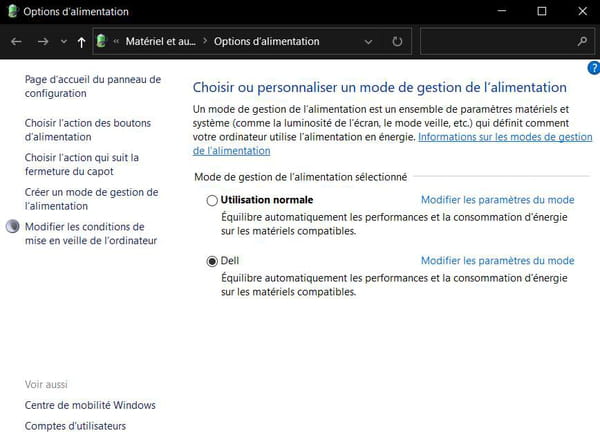Select the Dell power plan radio button
600x442 pixels.
point(212,261)
